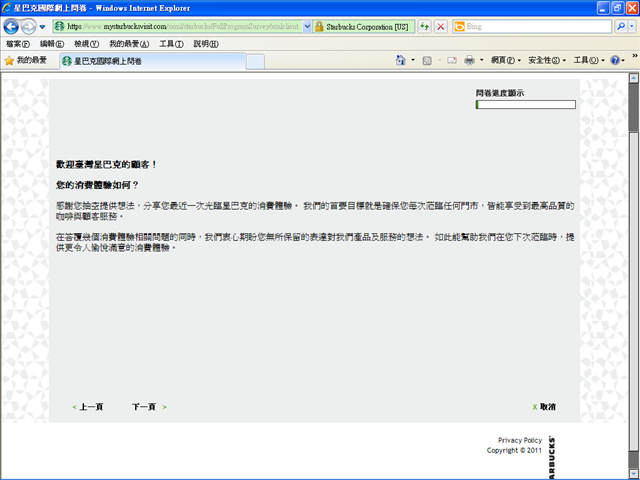Open the 編輯(E) menu

[52, 44]
